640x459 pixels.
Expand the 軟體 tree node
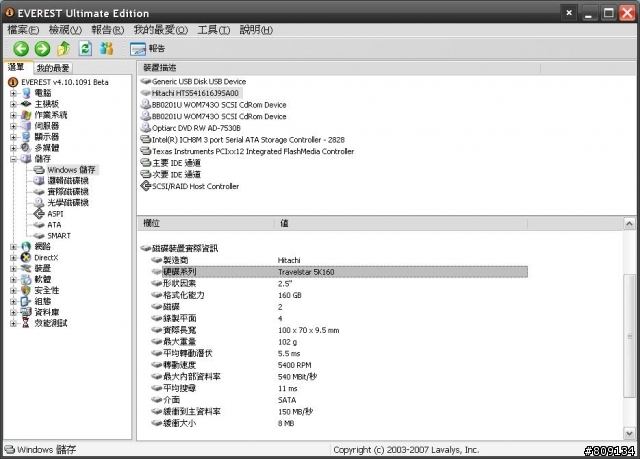pos(13,279)
